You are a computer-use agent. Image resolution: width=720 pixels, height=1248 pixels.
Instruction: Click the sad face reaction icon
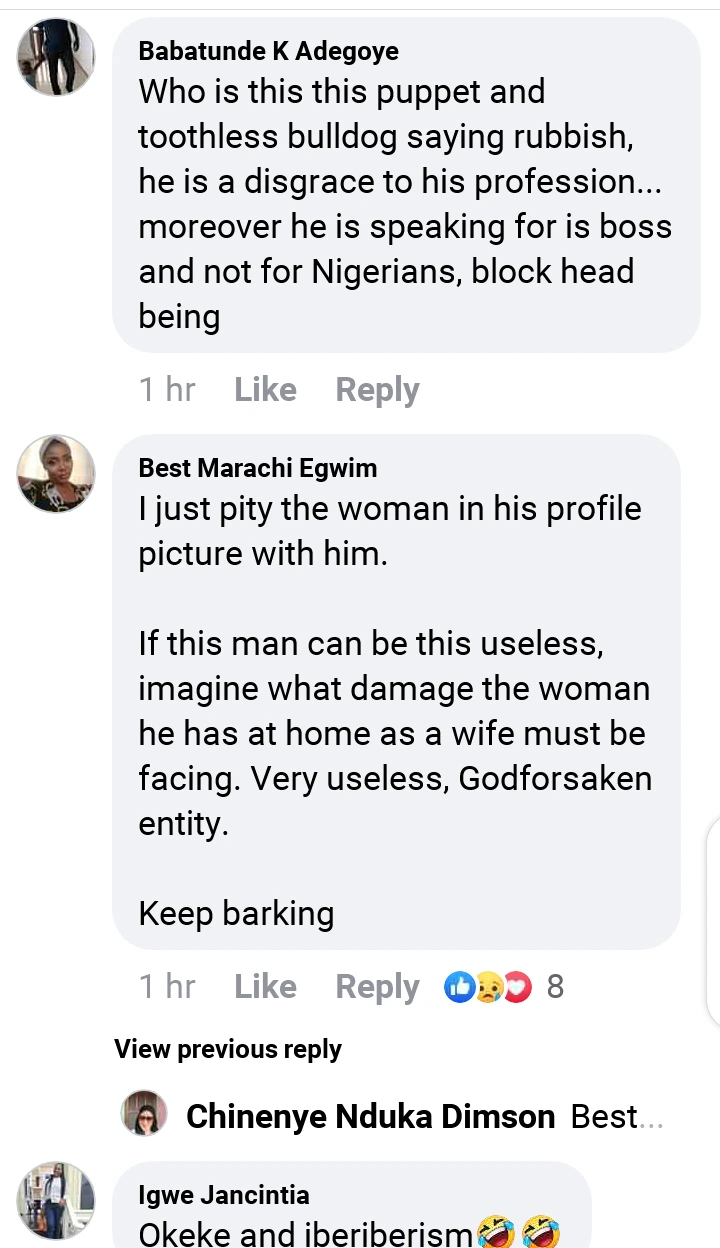click(x=488, y=987)
